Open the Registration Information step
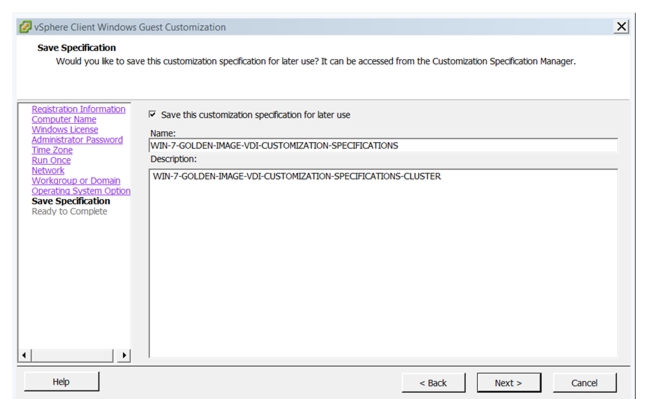Viewport: 649px width, 412px height. click(x=78, y=109)
